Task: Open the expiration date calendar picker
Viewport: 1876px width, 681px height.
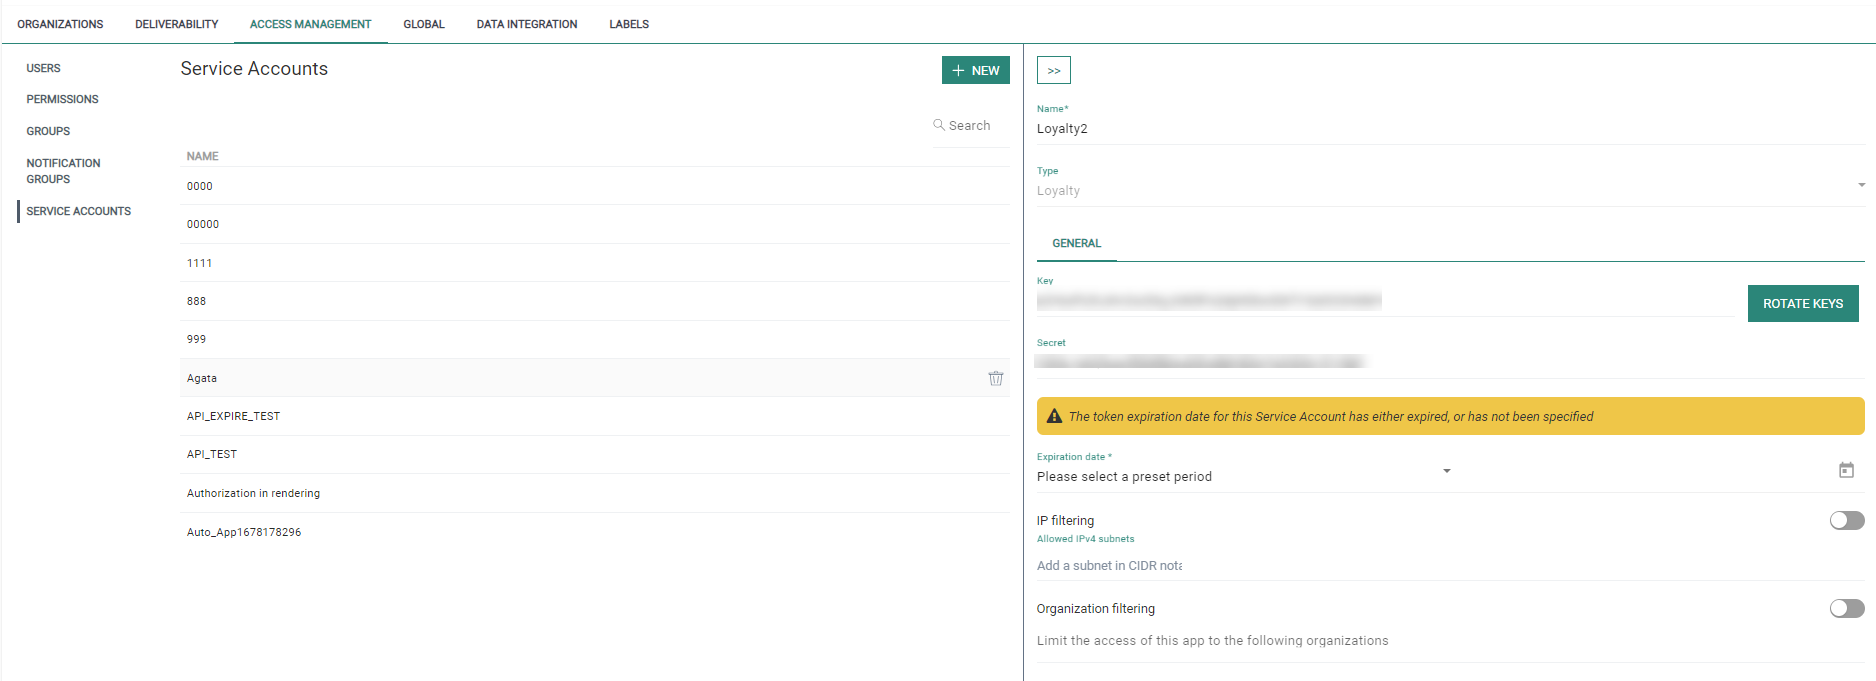Action: [x=1846, y=470]
